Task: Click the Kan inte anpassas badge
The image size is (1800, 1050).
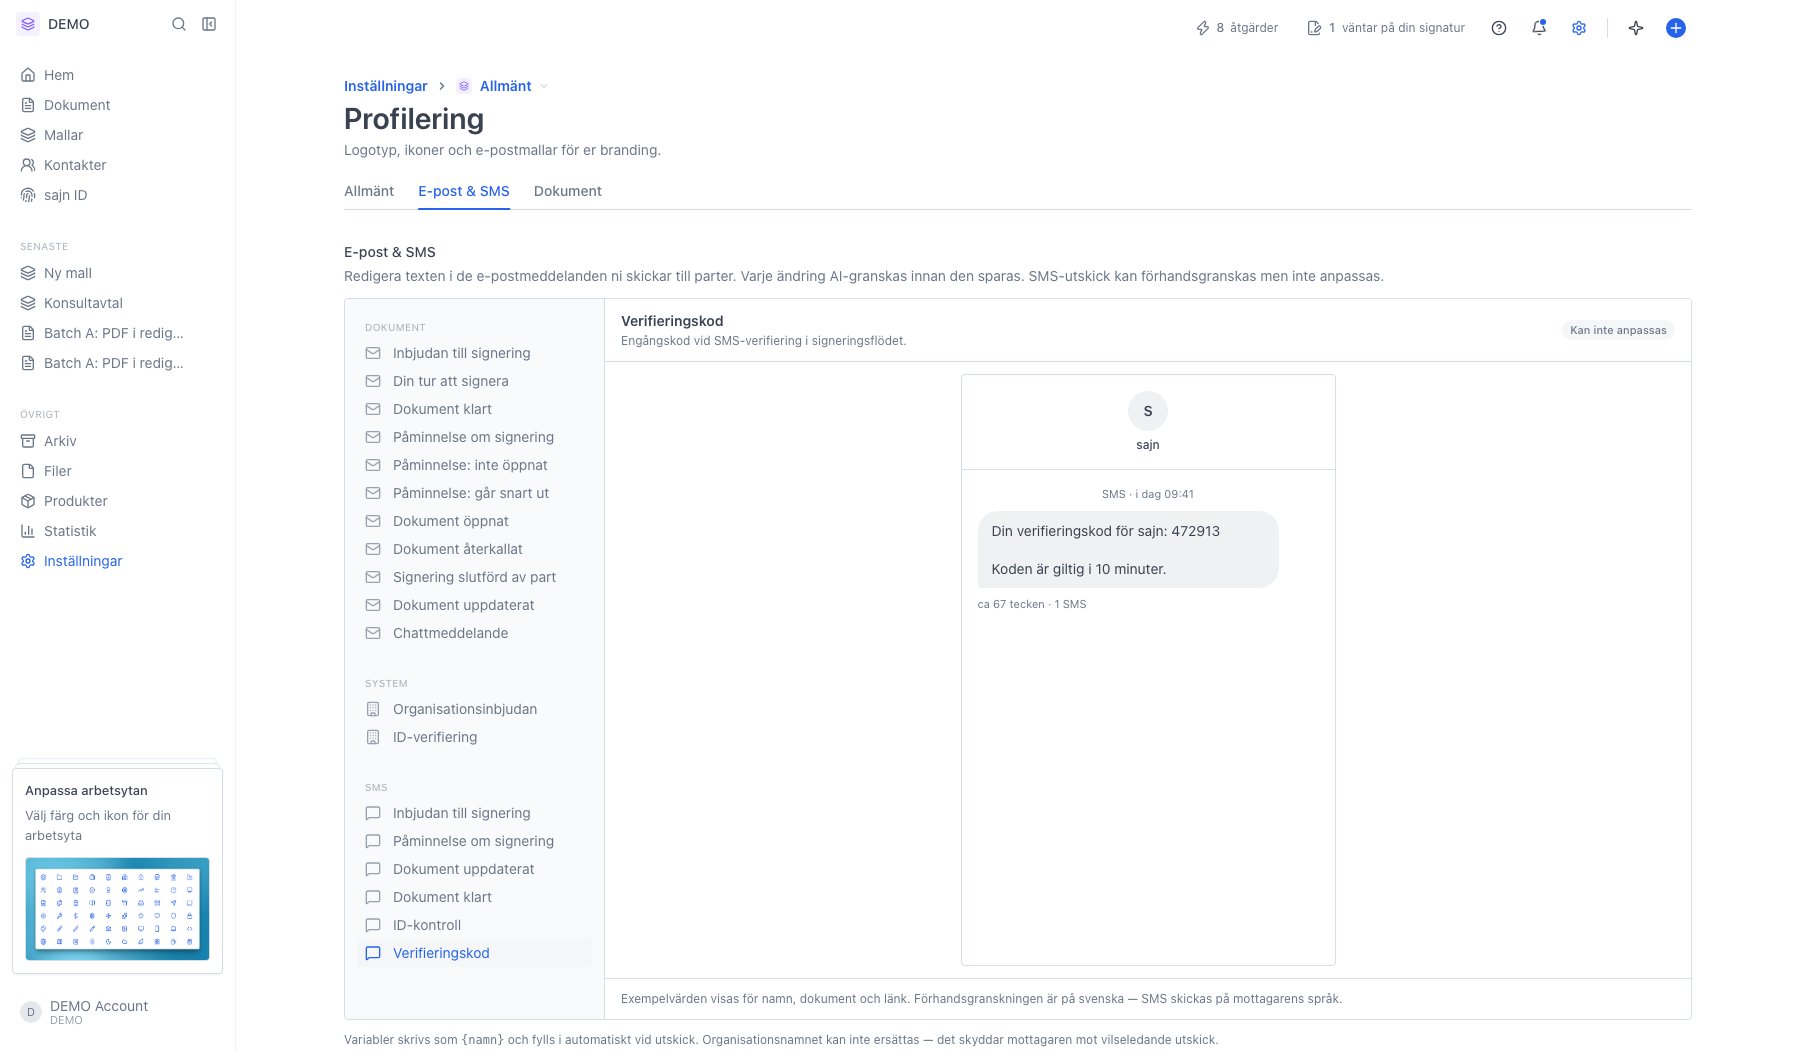Action: click(1618, 330)
